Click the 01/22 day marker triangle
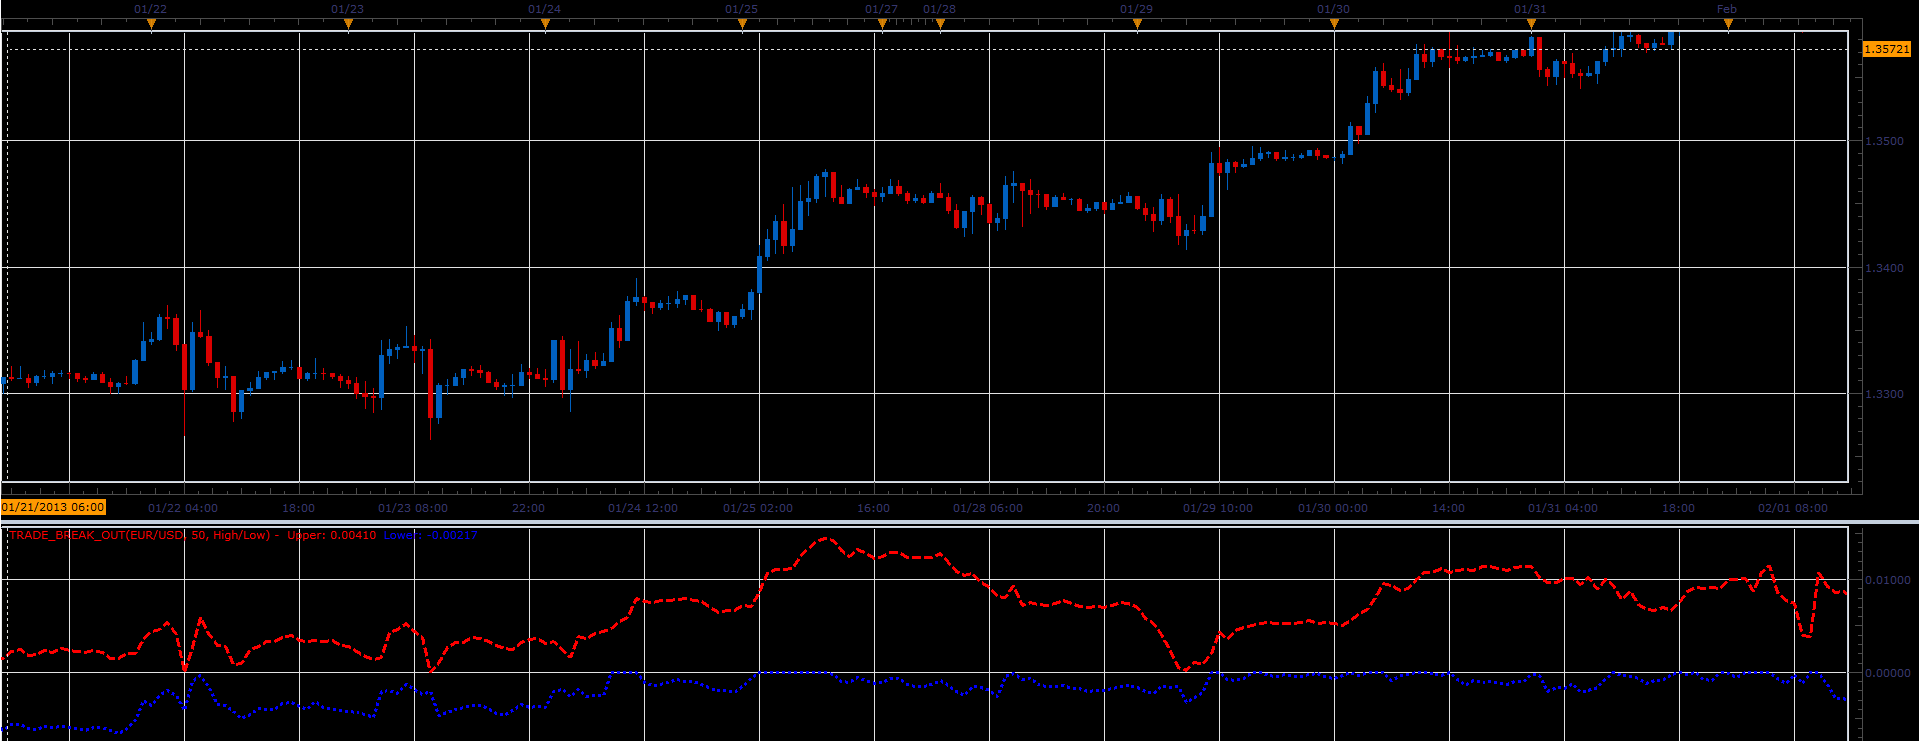The image size is (1919, 741). point(151,24)
